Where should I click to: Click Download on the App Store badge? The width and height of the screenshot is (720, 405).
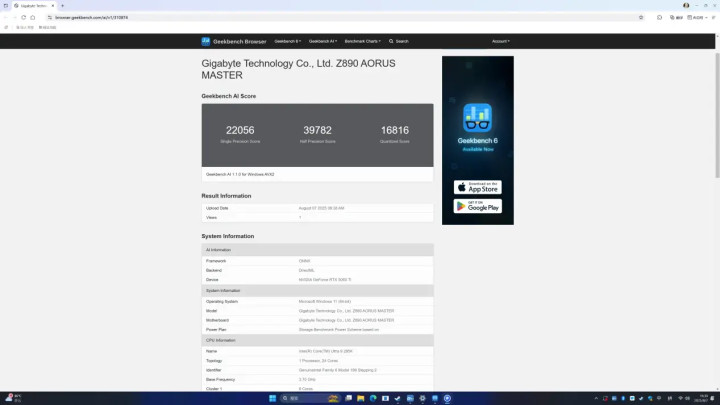(x=478, y=187)
